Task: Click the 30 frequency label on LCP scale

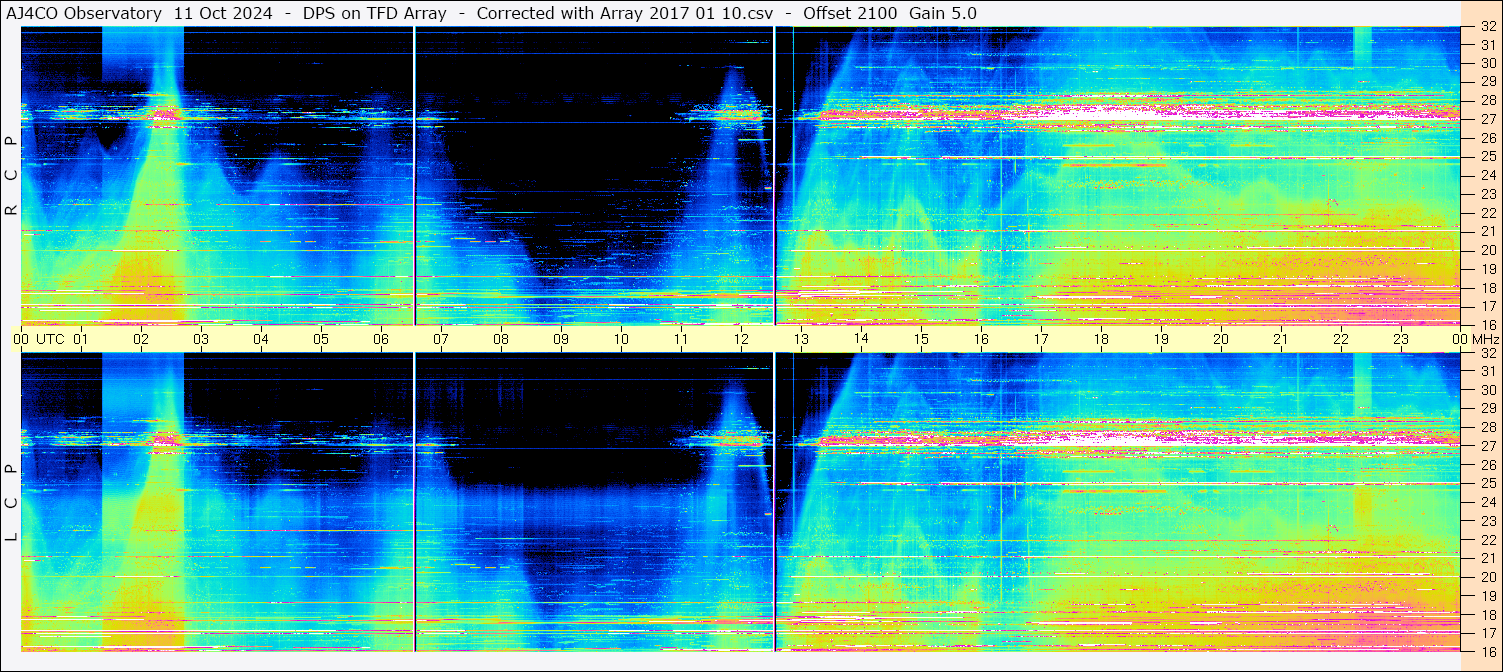Action: (1488, 390)
